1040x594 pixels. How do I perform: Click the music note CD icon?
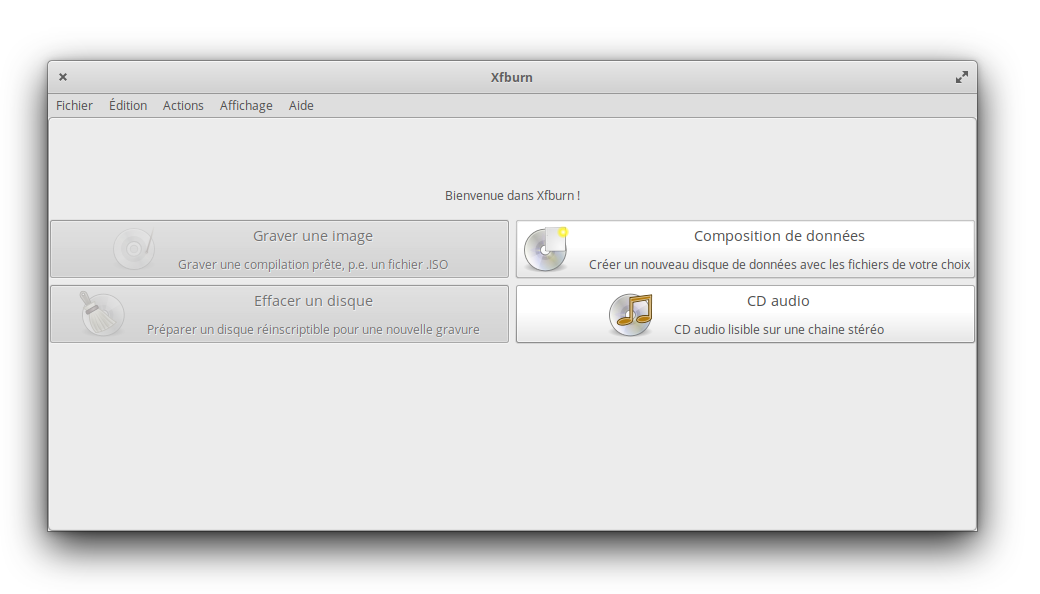tap(631, 314)
